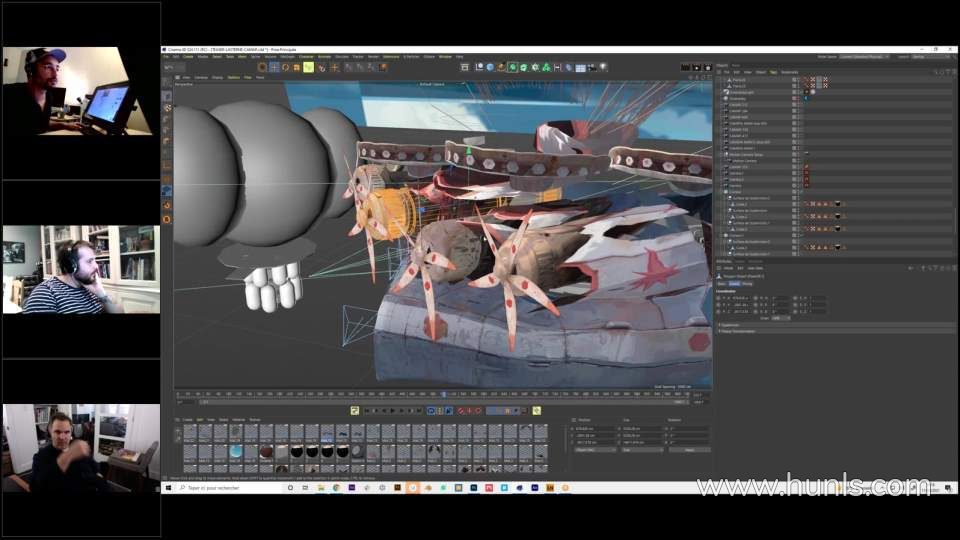This screenshot has height=540, width=960.
Task: Toggle the red Record Active Objects button
Action: [x=461, y=410]
